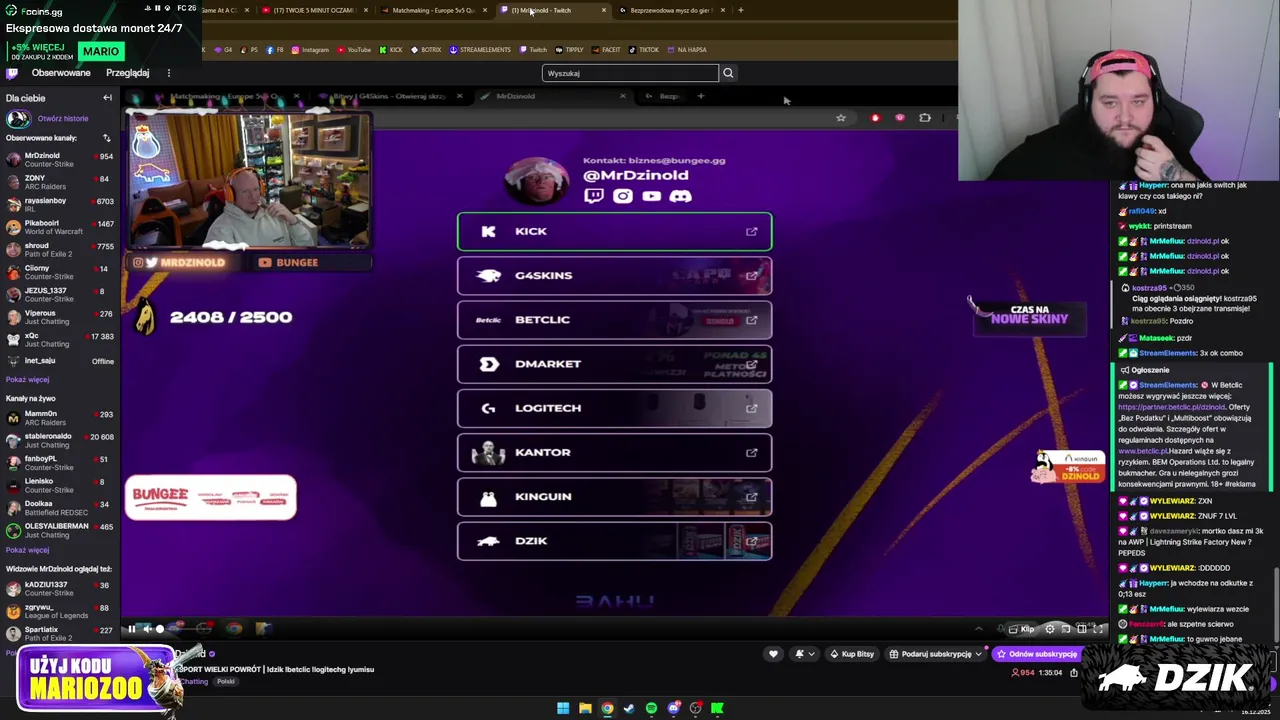Open the shroud channel in sidebar
This screenshot has height=720, width=1280.
coord(60,250)
